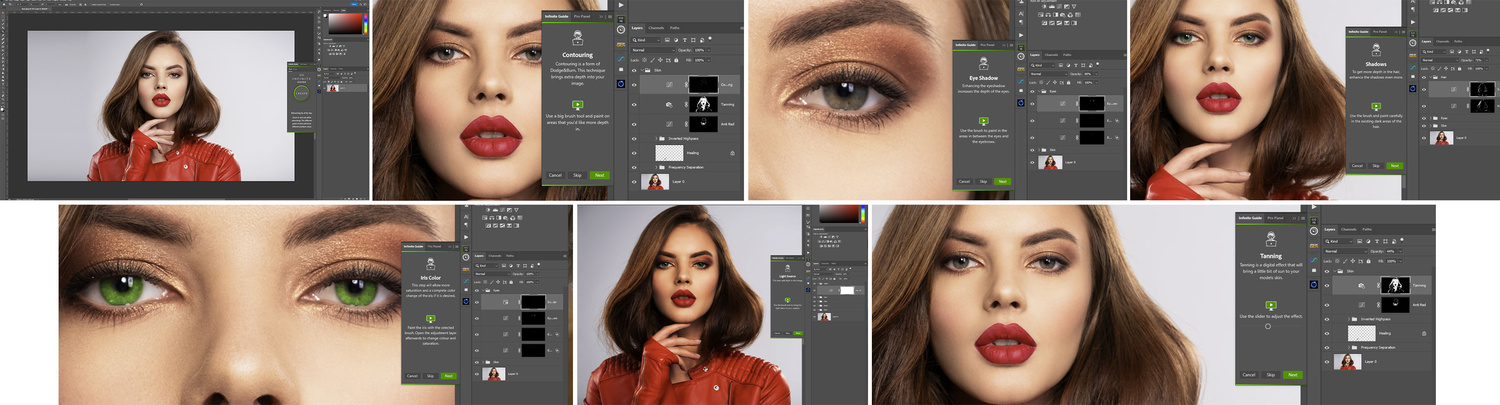
Task: Open blue circle plugin icon beside Contouring guide
Action: coord(621,84)
